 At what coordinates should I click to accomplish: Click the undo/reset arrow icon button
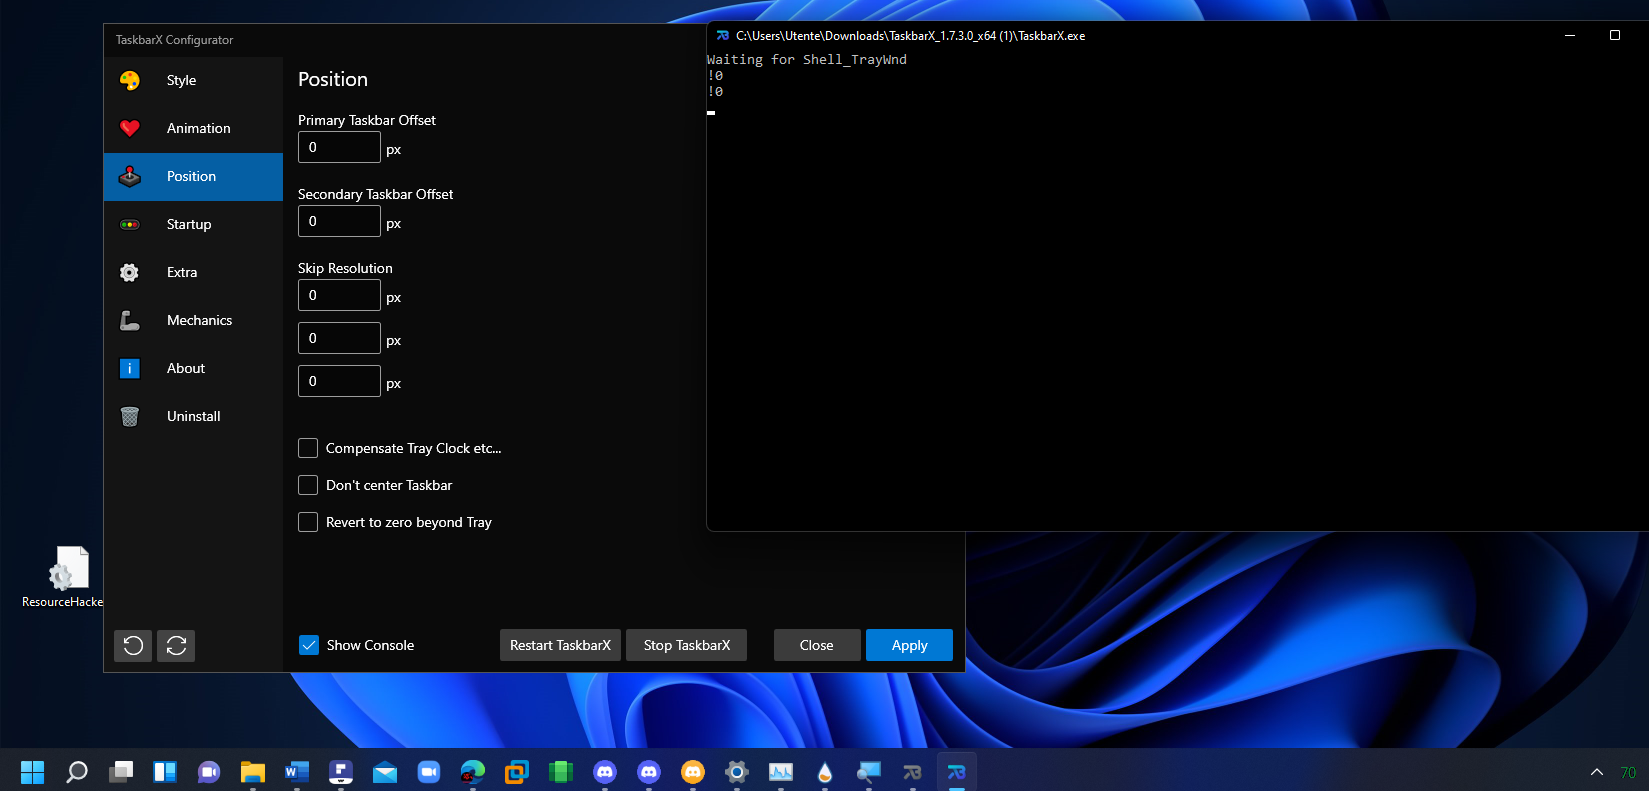pyautogui.click(x=133, y=646)
